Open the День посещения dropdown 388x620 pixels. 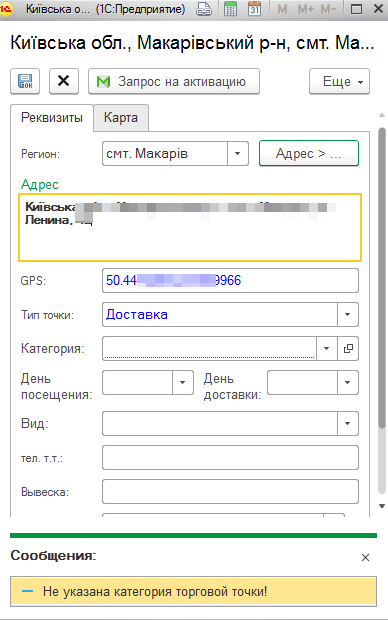182,382
